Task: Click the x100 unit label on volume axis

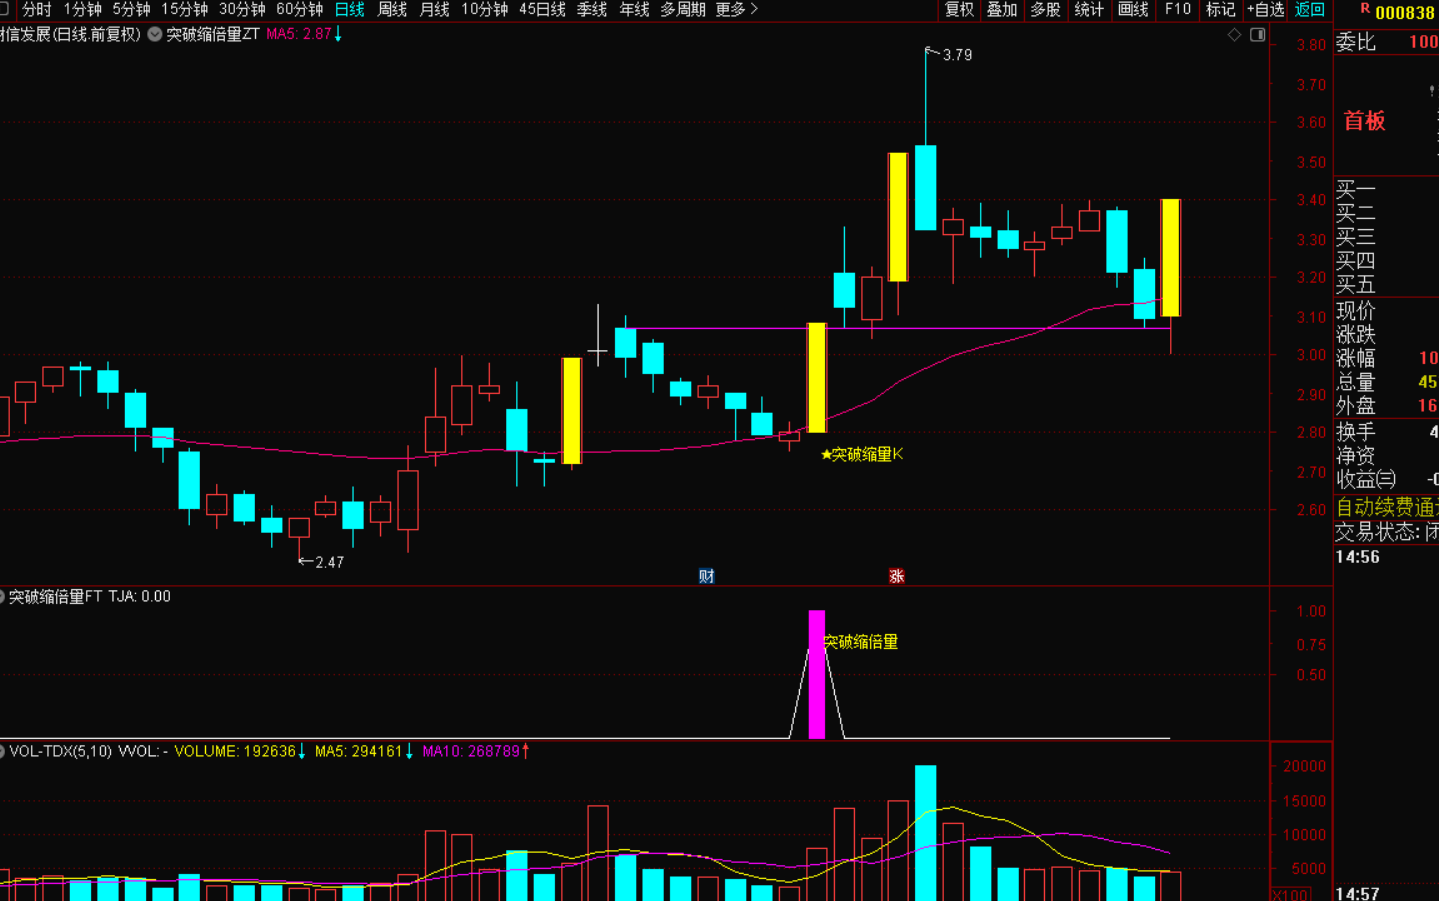Action: click(1290, 894)
